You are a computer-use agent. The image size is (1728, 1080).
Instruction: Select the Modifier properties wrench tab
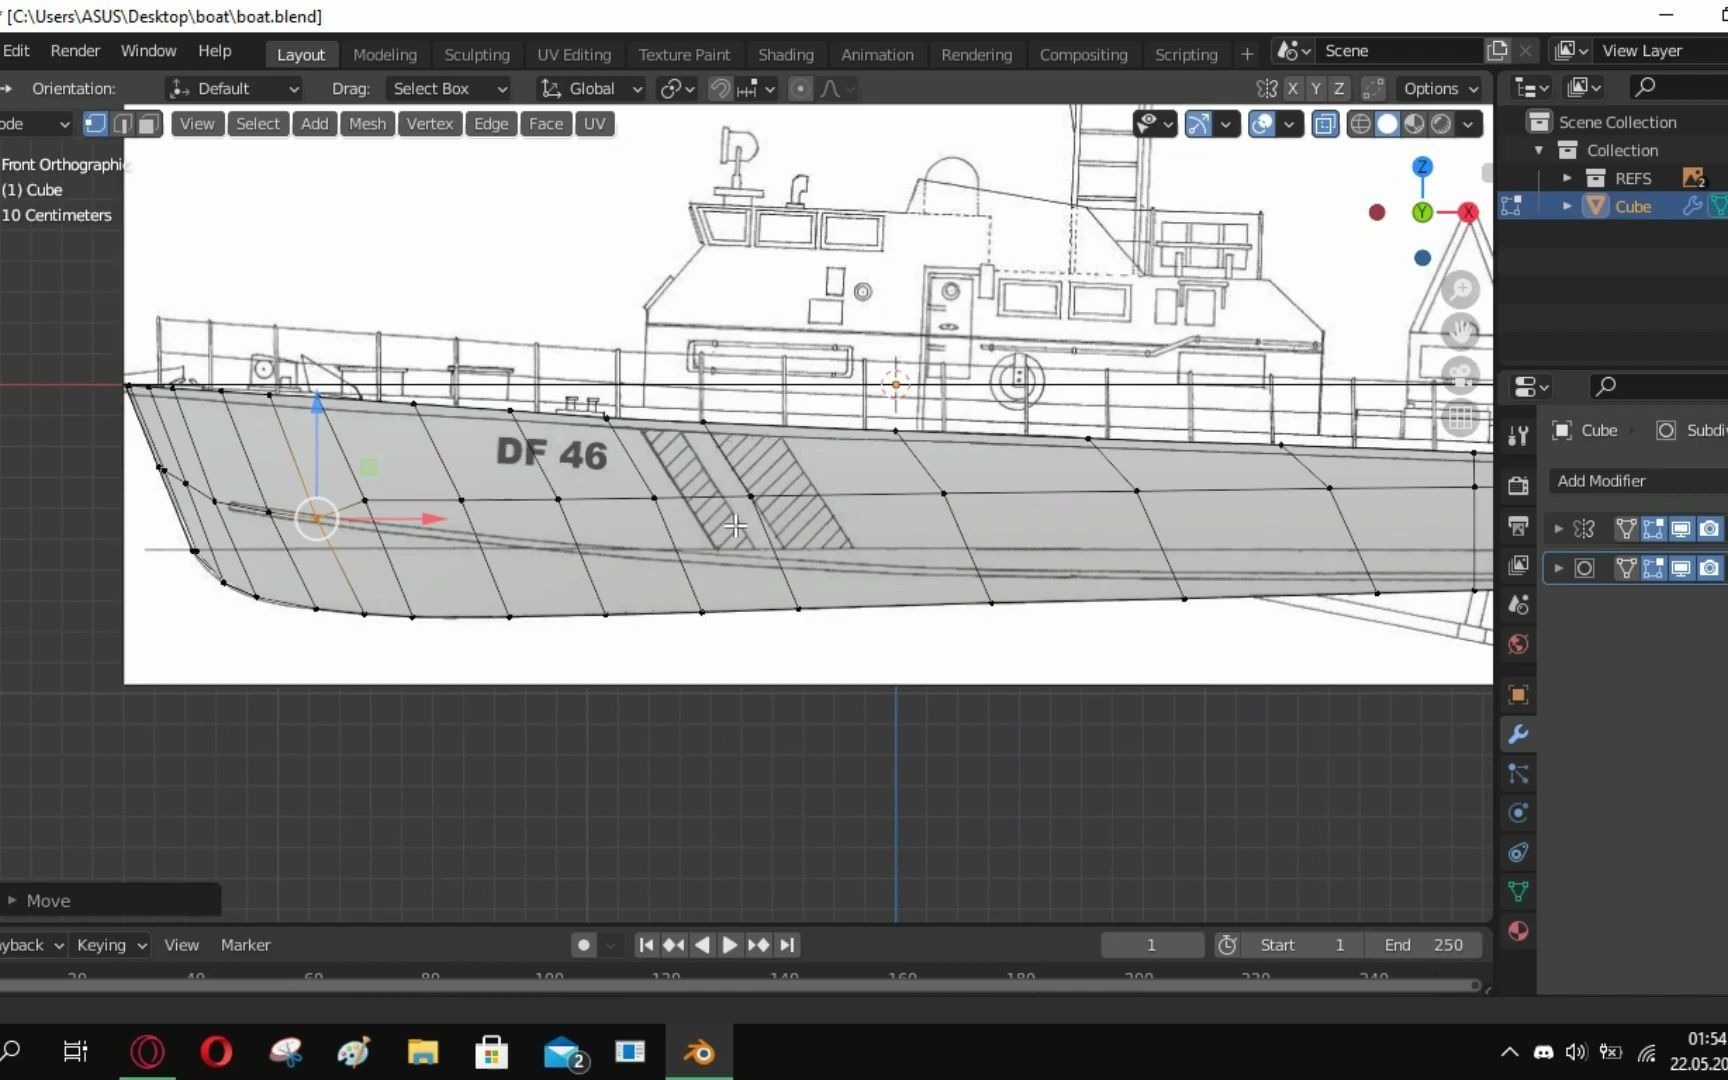click(1518, 734)
